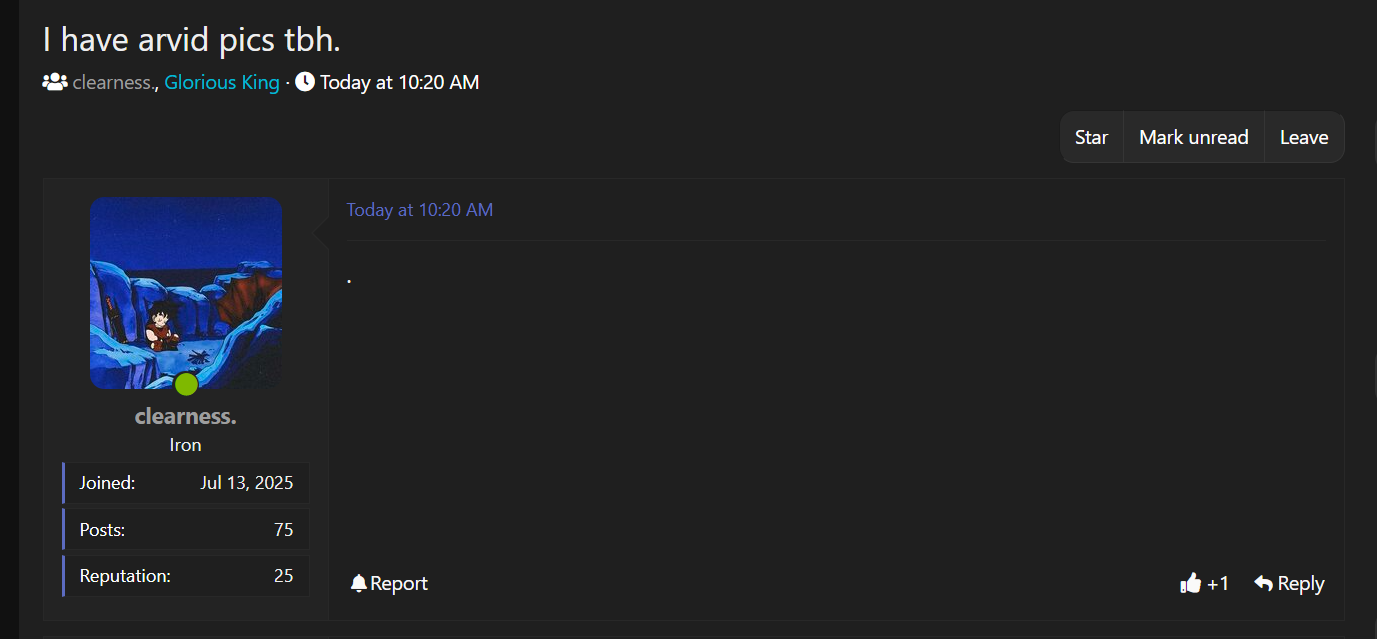Screen dimensions: 1377x639
Task: Click the participants group icon
Action: coord(54,82)
